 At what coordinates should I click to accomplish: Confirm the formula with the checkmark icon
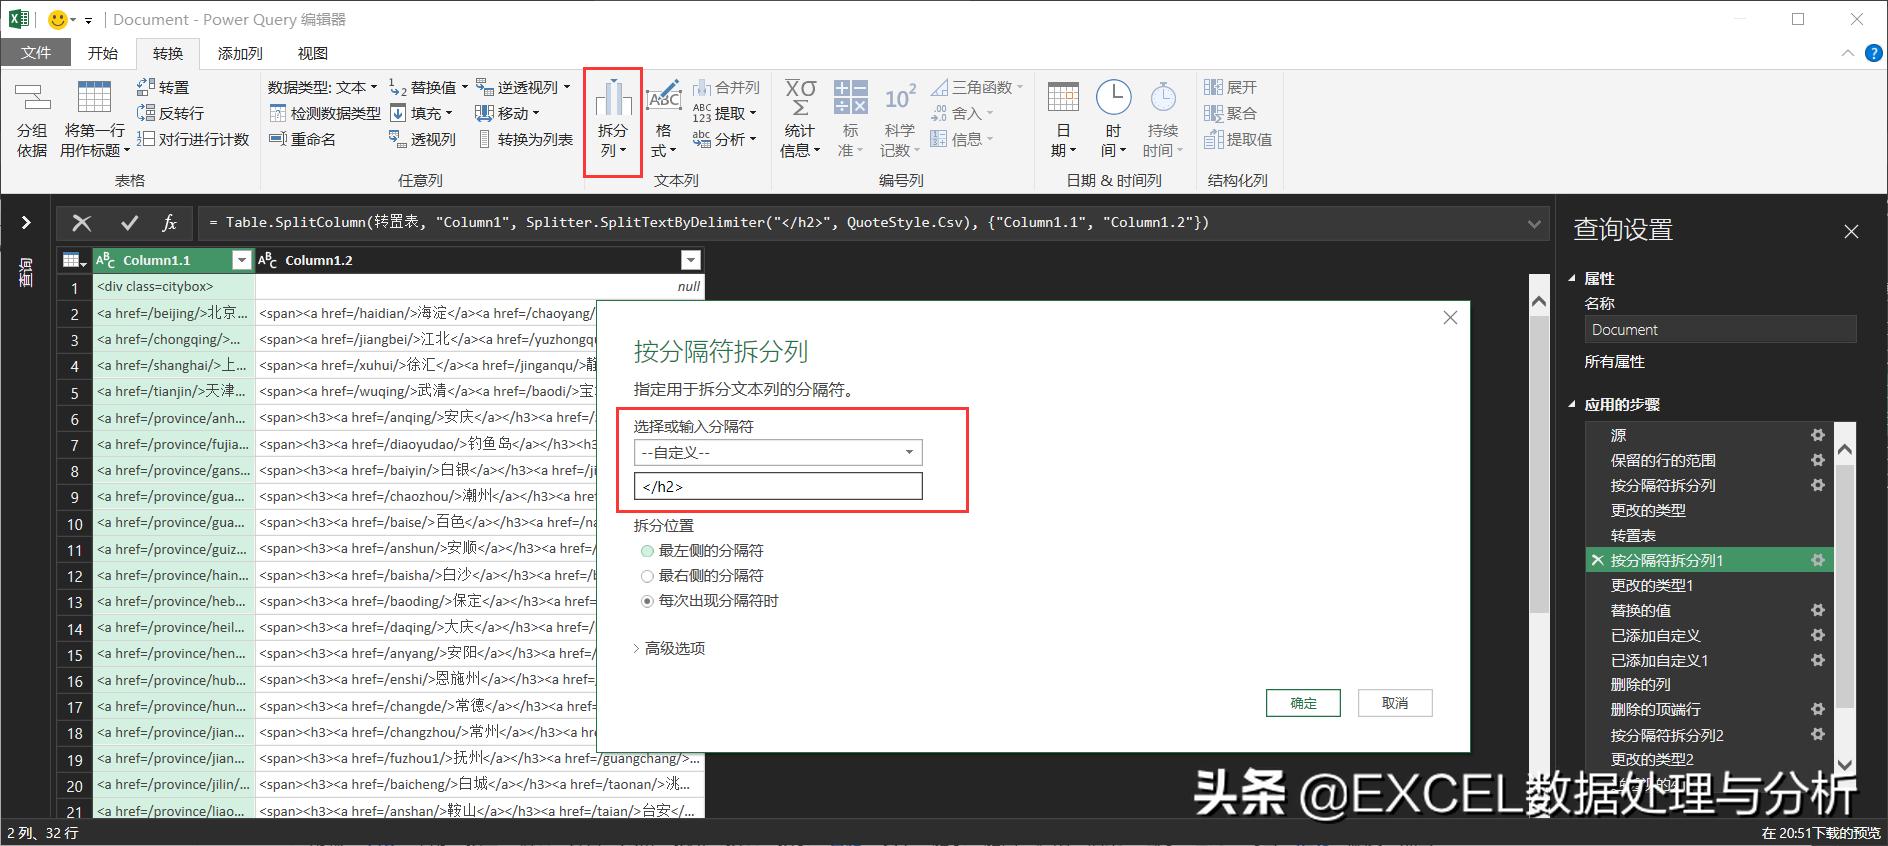click(129, 223)
